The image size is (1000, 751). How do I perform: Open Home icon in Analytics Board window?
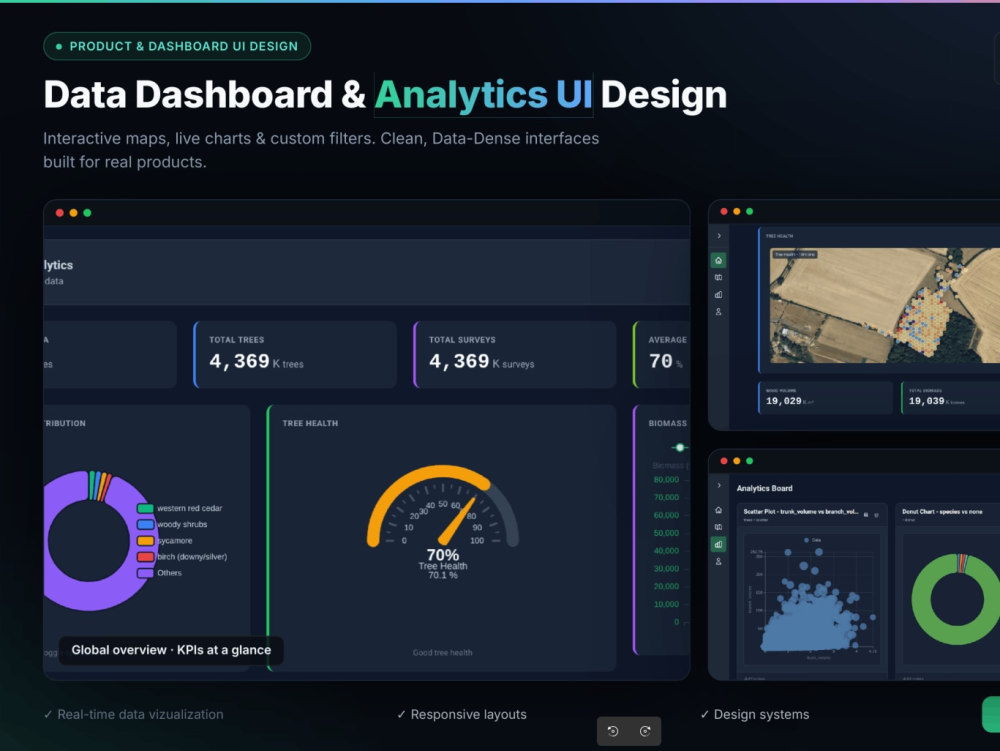(x=718, y=510)
